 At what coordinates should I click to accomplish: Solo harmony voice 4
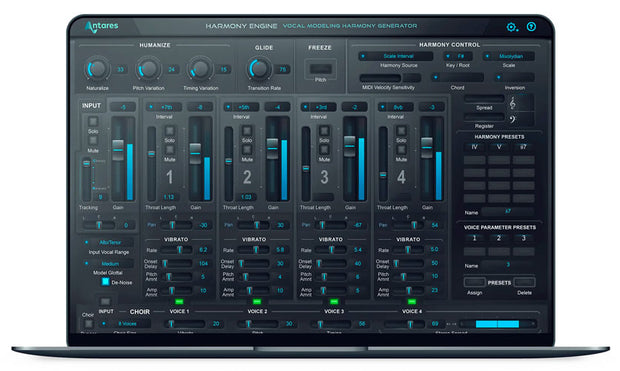(x=401, y=131)
